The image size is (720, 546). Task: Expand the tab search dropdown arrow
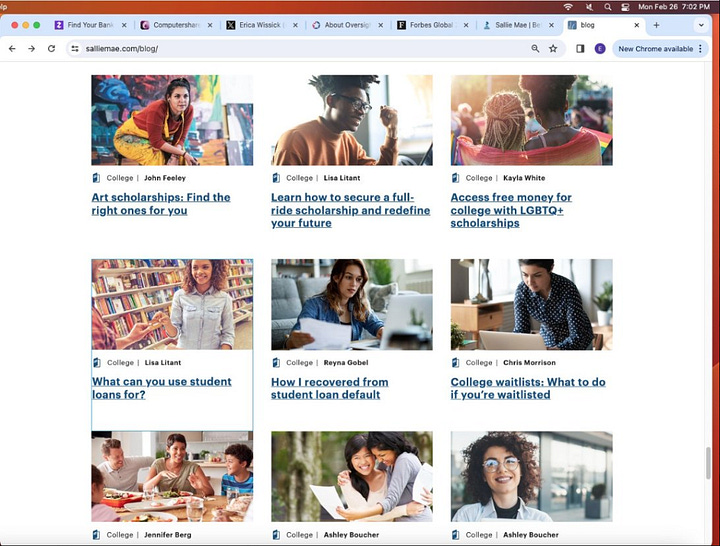tap(701, 25)
